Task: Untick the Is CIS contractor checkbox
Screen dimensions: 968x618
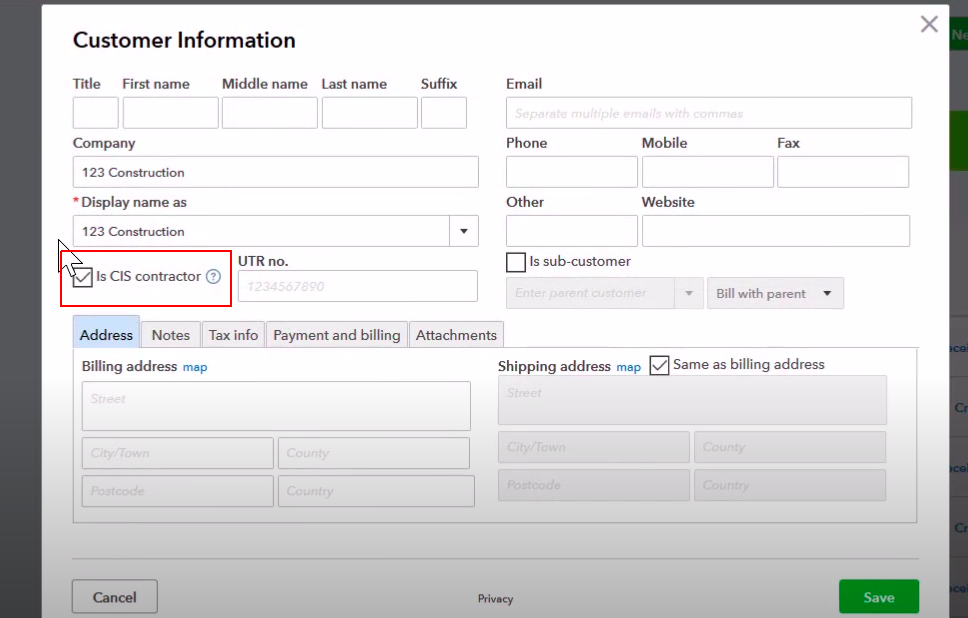Action: pos(83,277)
